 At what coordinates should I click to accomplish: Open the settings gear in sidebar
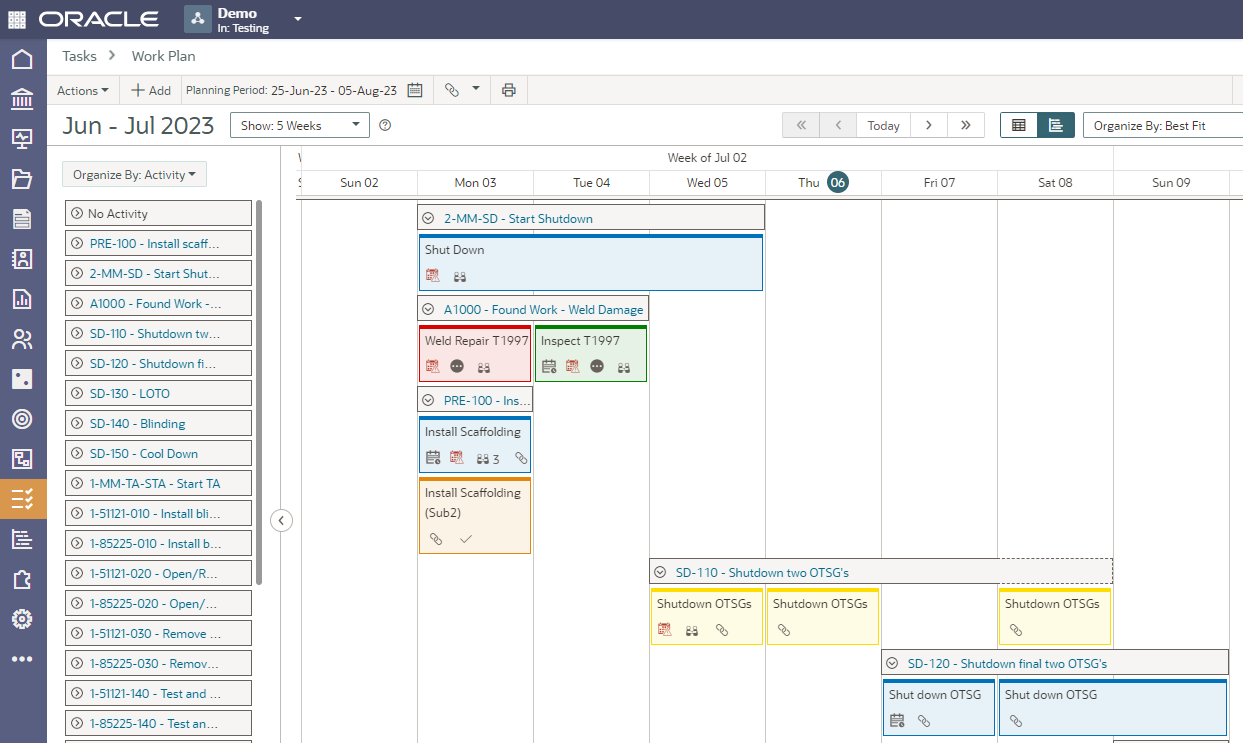coord(22,619)
